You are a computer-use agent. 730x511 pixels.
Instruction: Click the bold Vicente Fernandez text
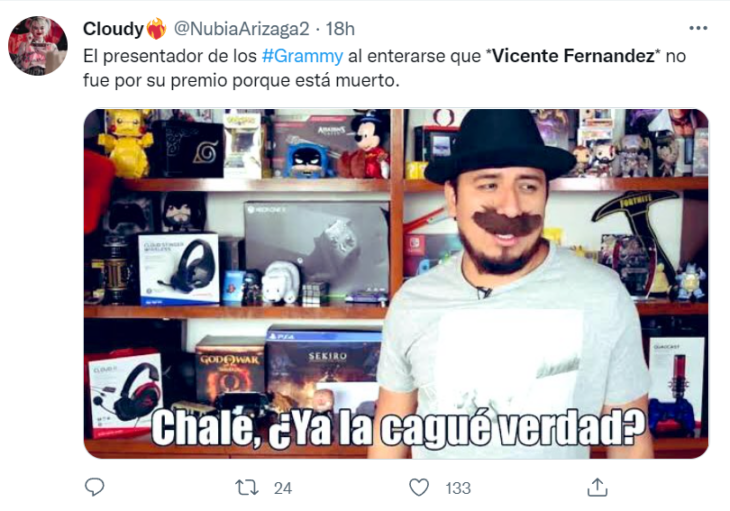[x=573, y=56]
